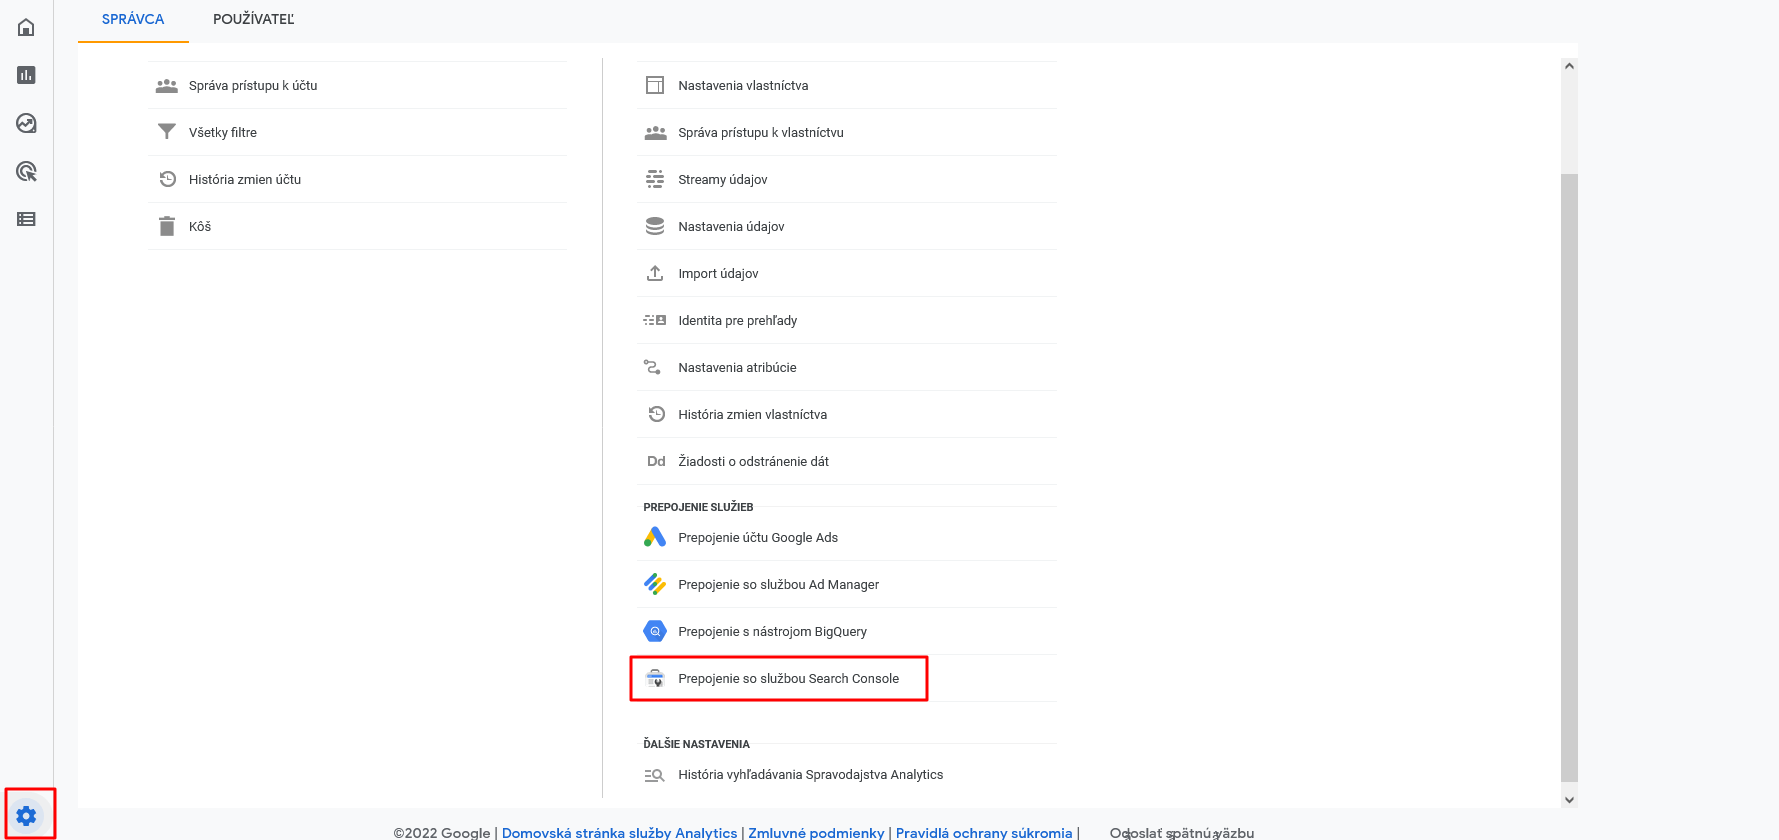Screen dimensions: 1779x840
Task: Open Advertising cursor icon in sidebar
Action: (26, 171)
